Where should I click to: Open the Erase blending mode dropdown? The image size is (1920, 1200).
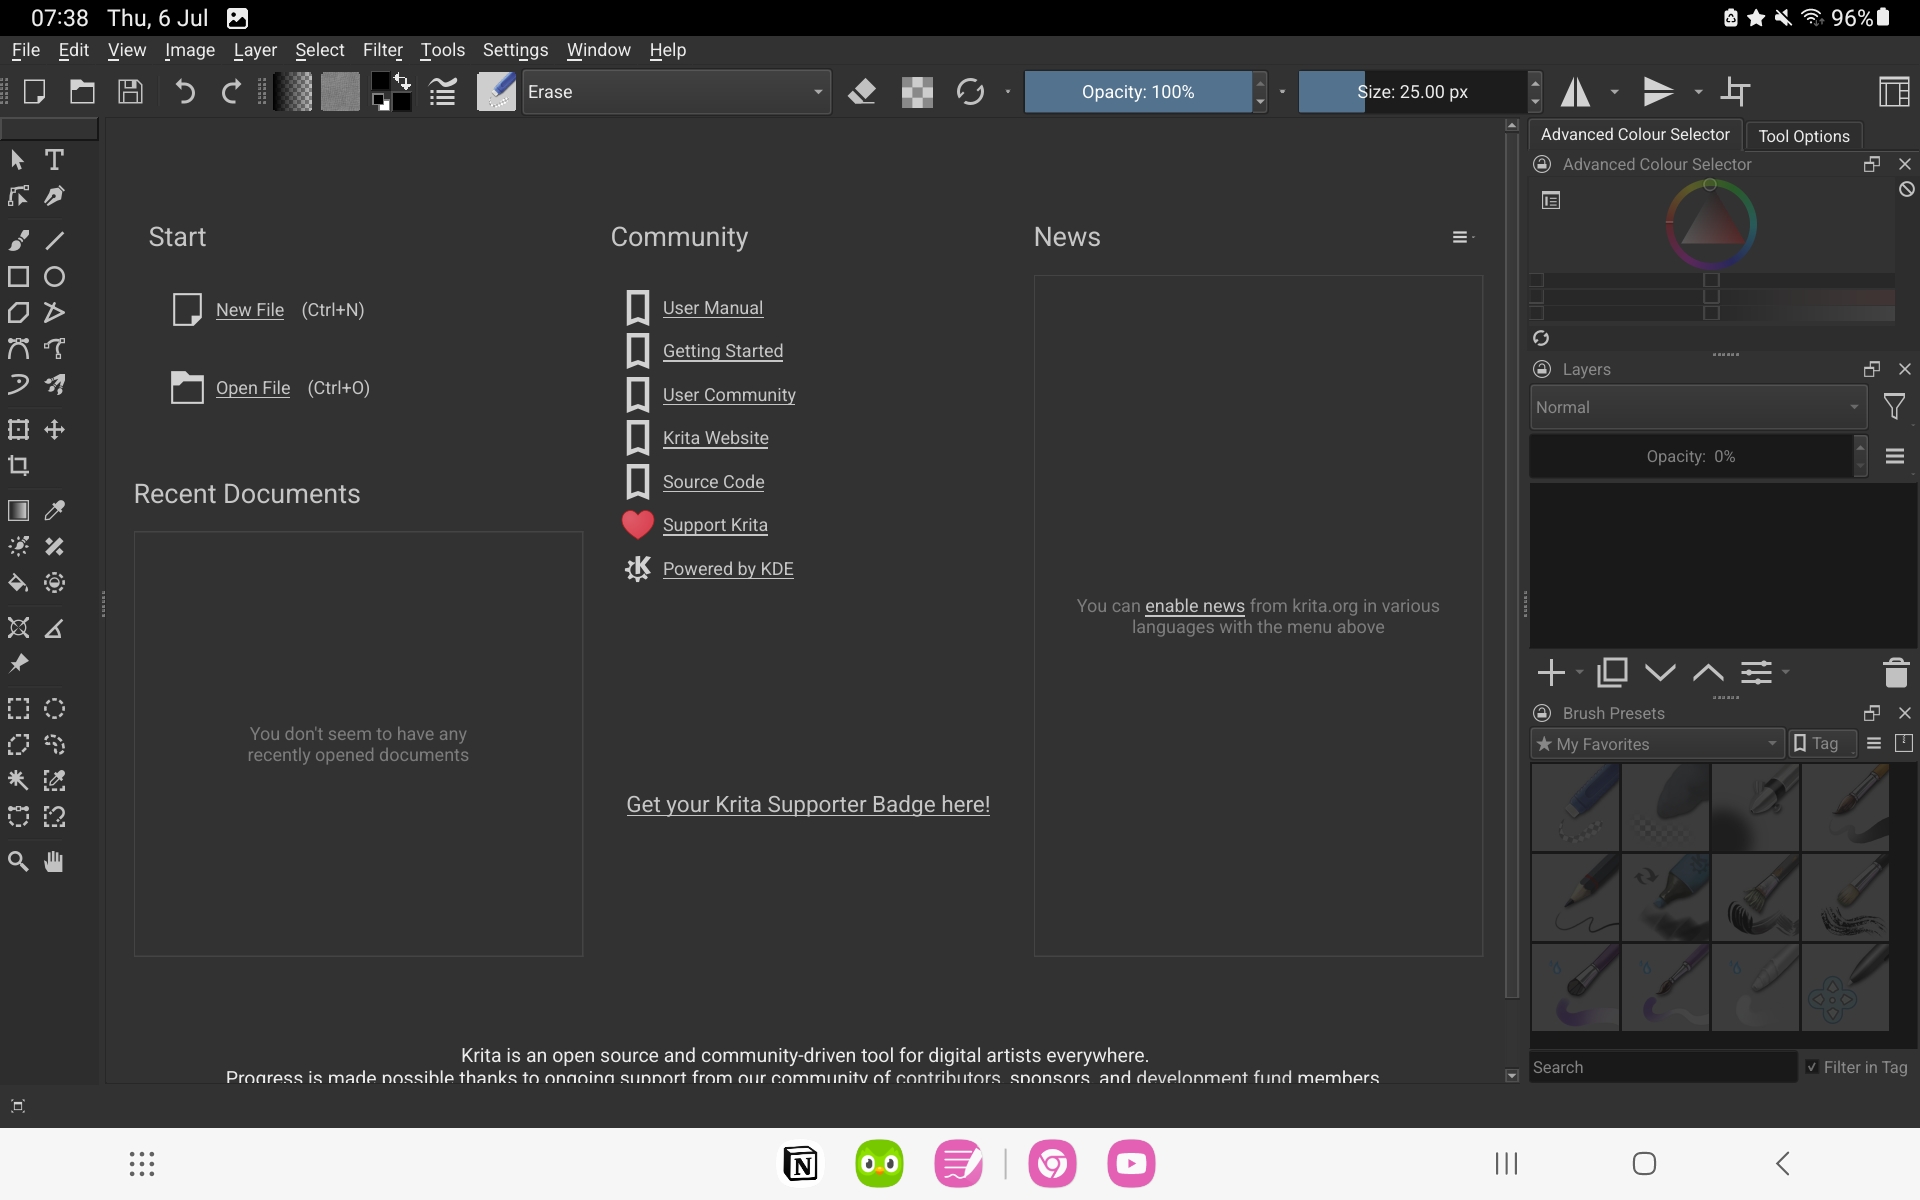click(676, 92)
